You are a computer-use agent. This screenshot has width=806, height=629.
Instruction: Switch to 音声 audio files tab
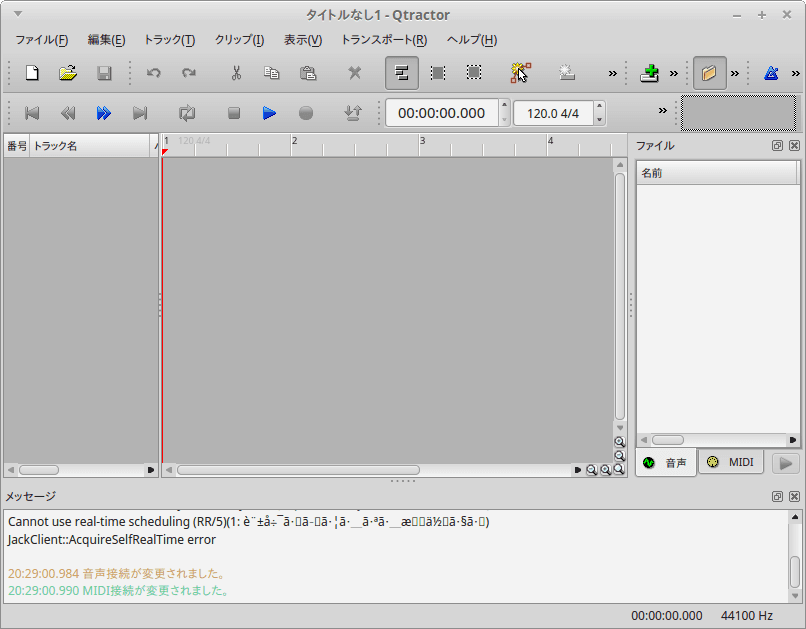pyautogui.click(x=666, y=462)
